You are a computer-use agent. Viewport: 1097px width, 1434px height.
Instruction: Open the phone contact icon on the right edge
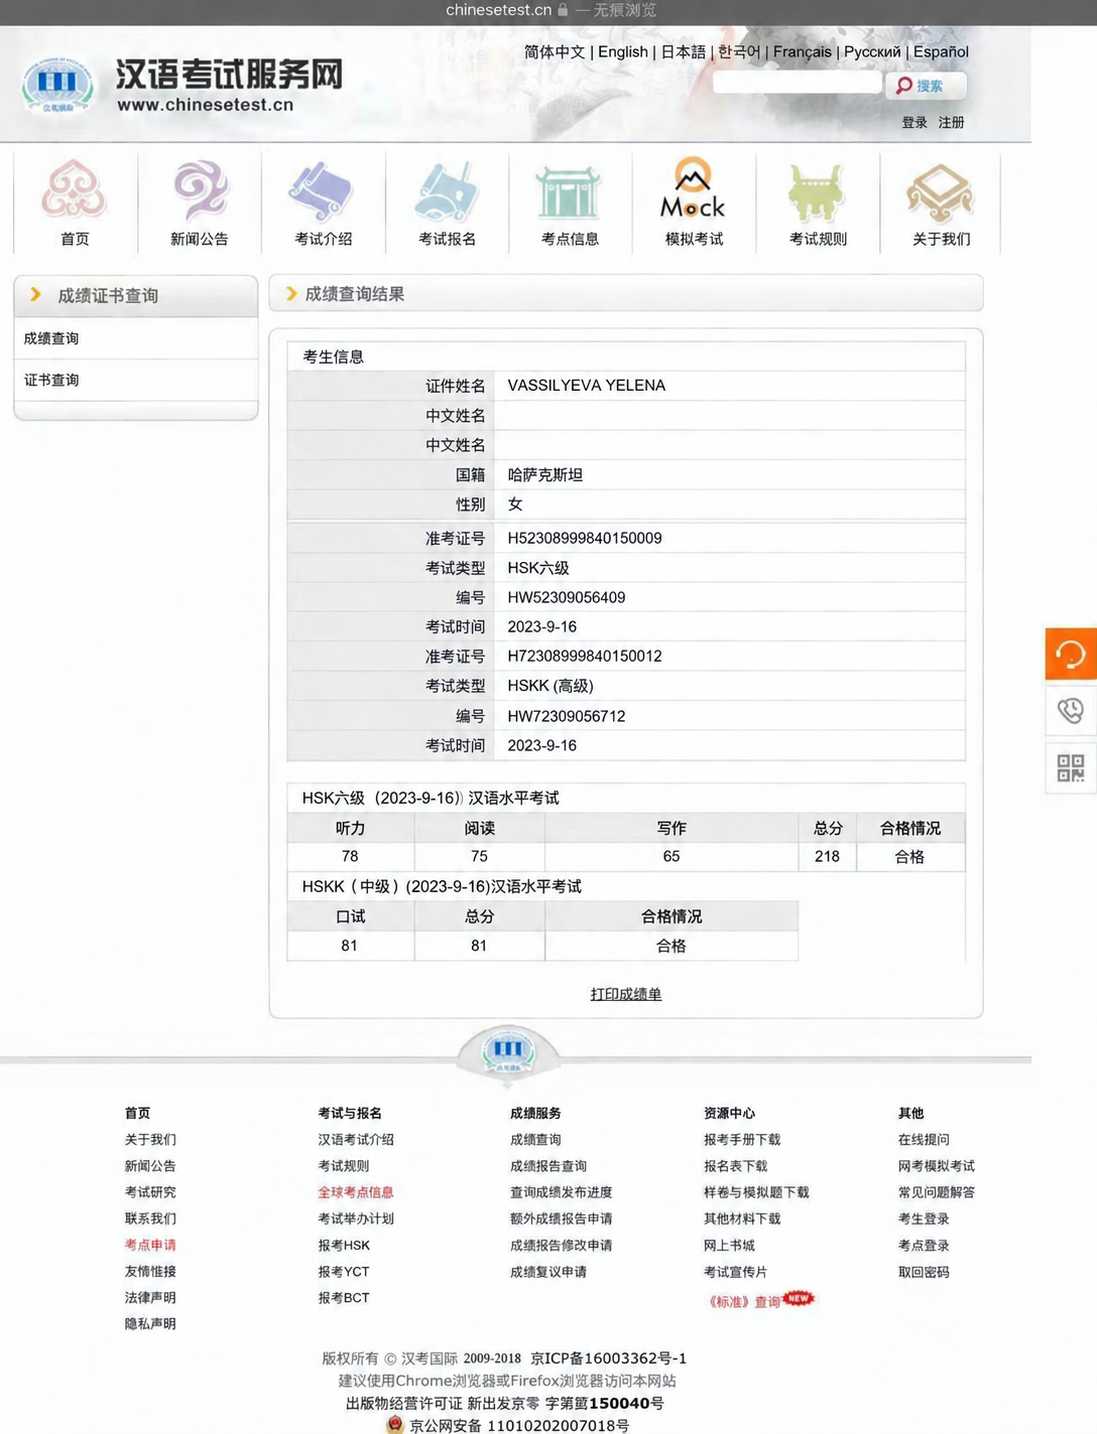click(x=1071, y=711)
